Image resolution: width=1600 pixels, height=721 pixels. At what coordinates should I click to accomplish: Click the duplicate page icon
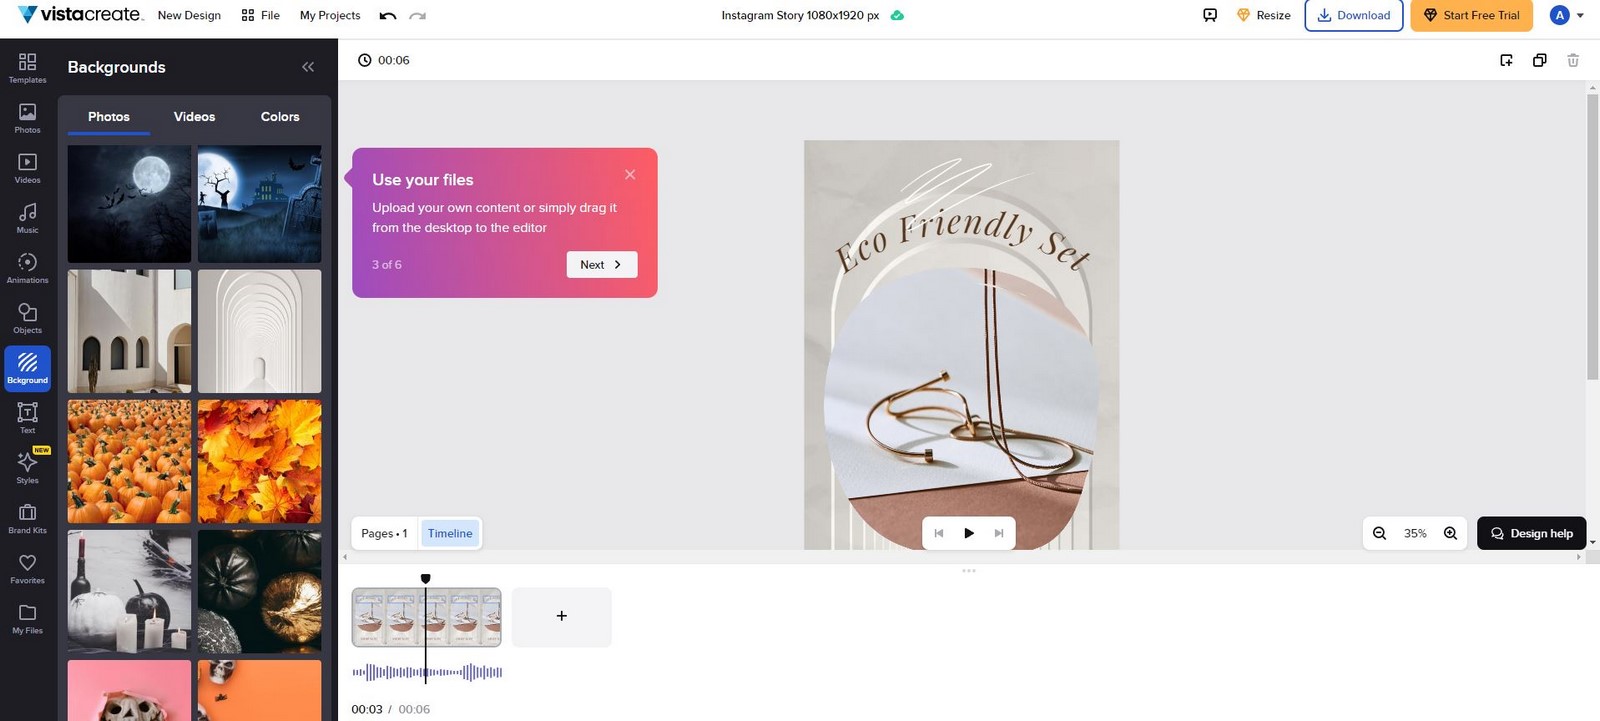1540,60
